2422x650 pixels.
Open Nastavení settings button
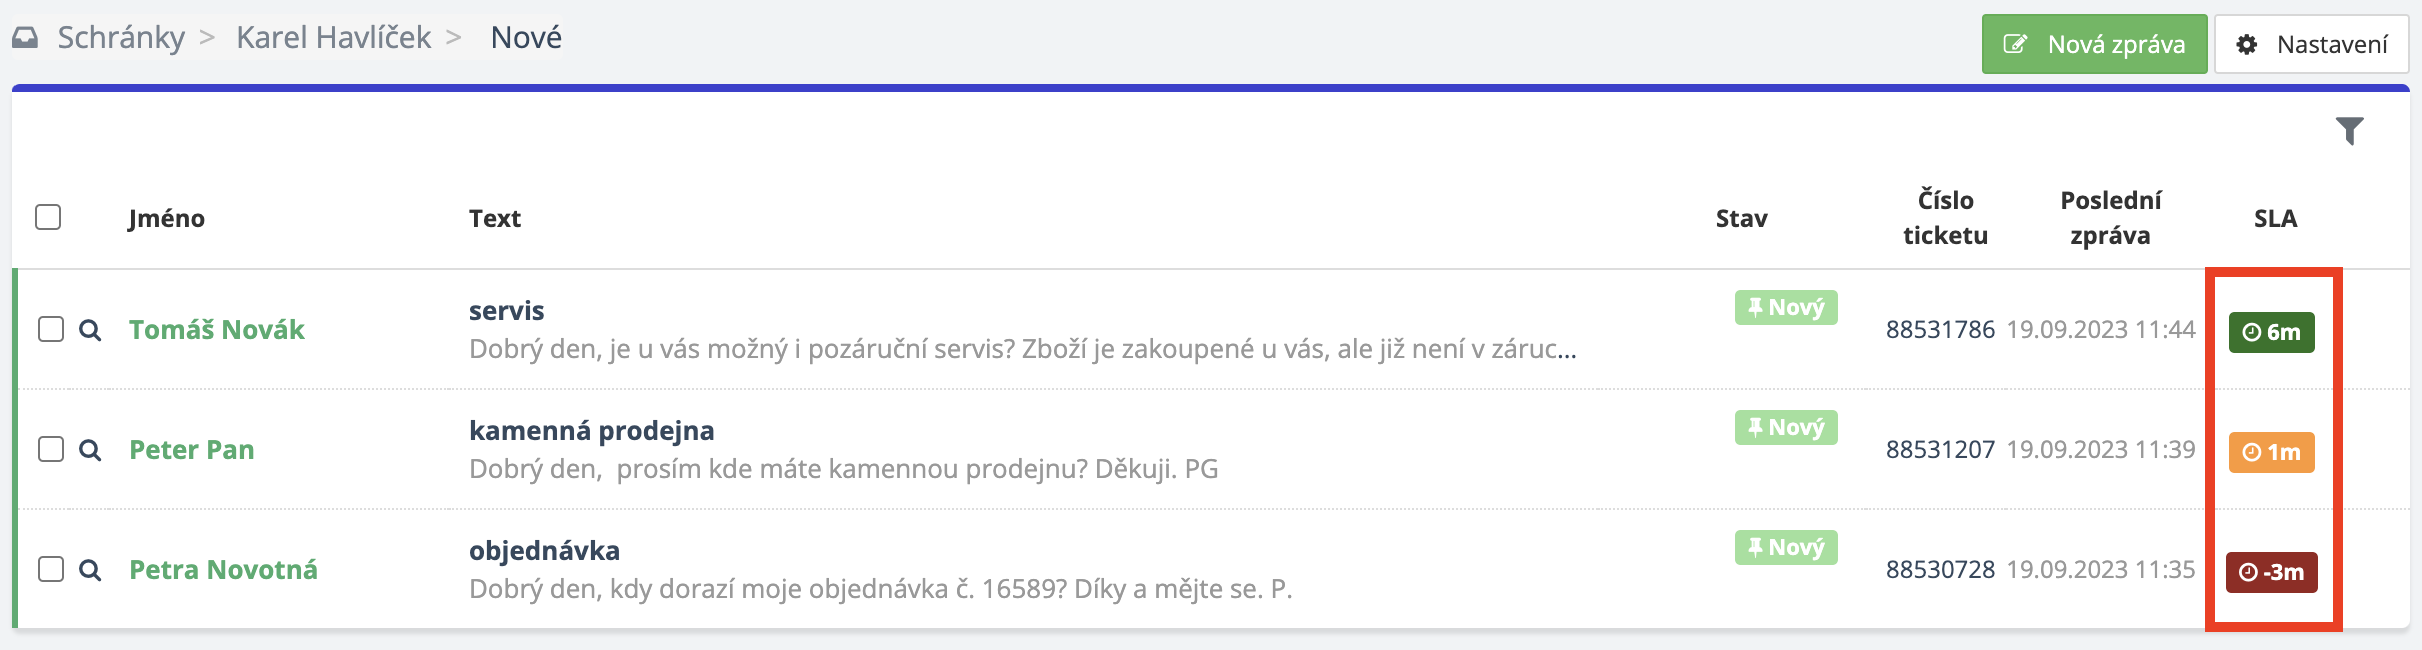click(x=2311, y=44)
